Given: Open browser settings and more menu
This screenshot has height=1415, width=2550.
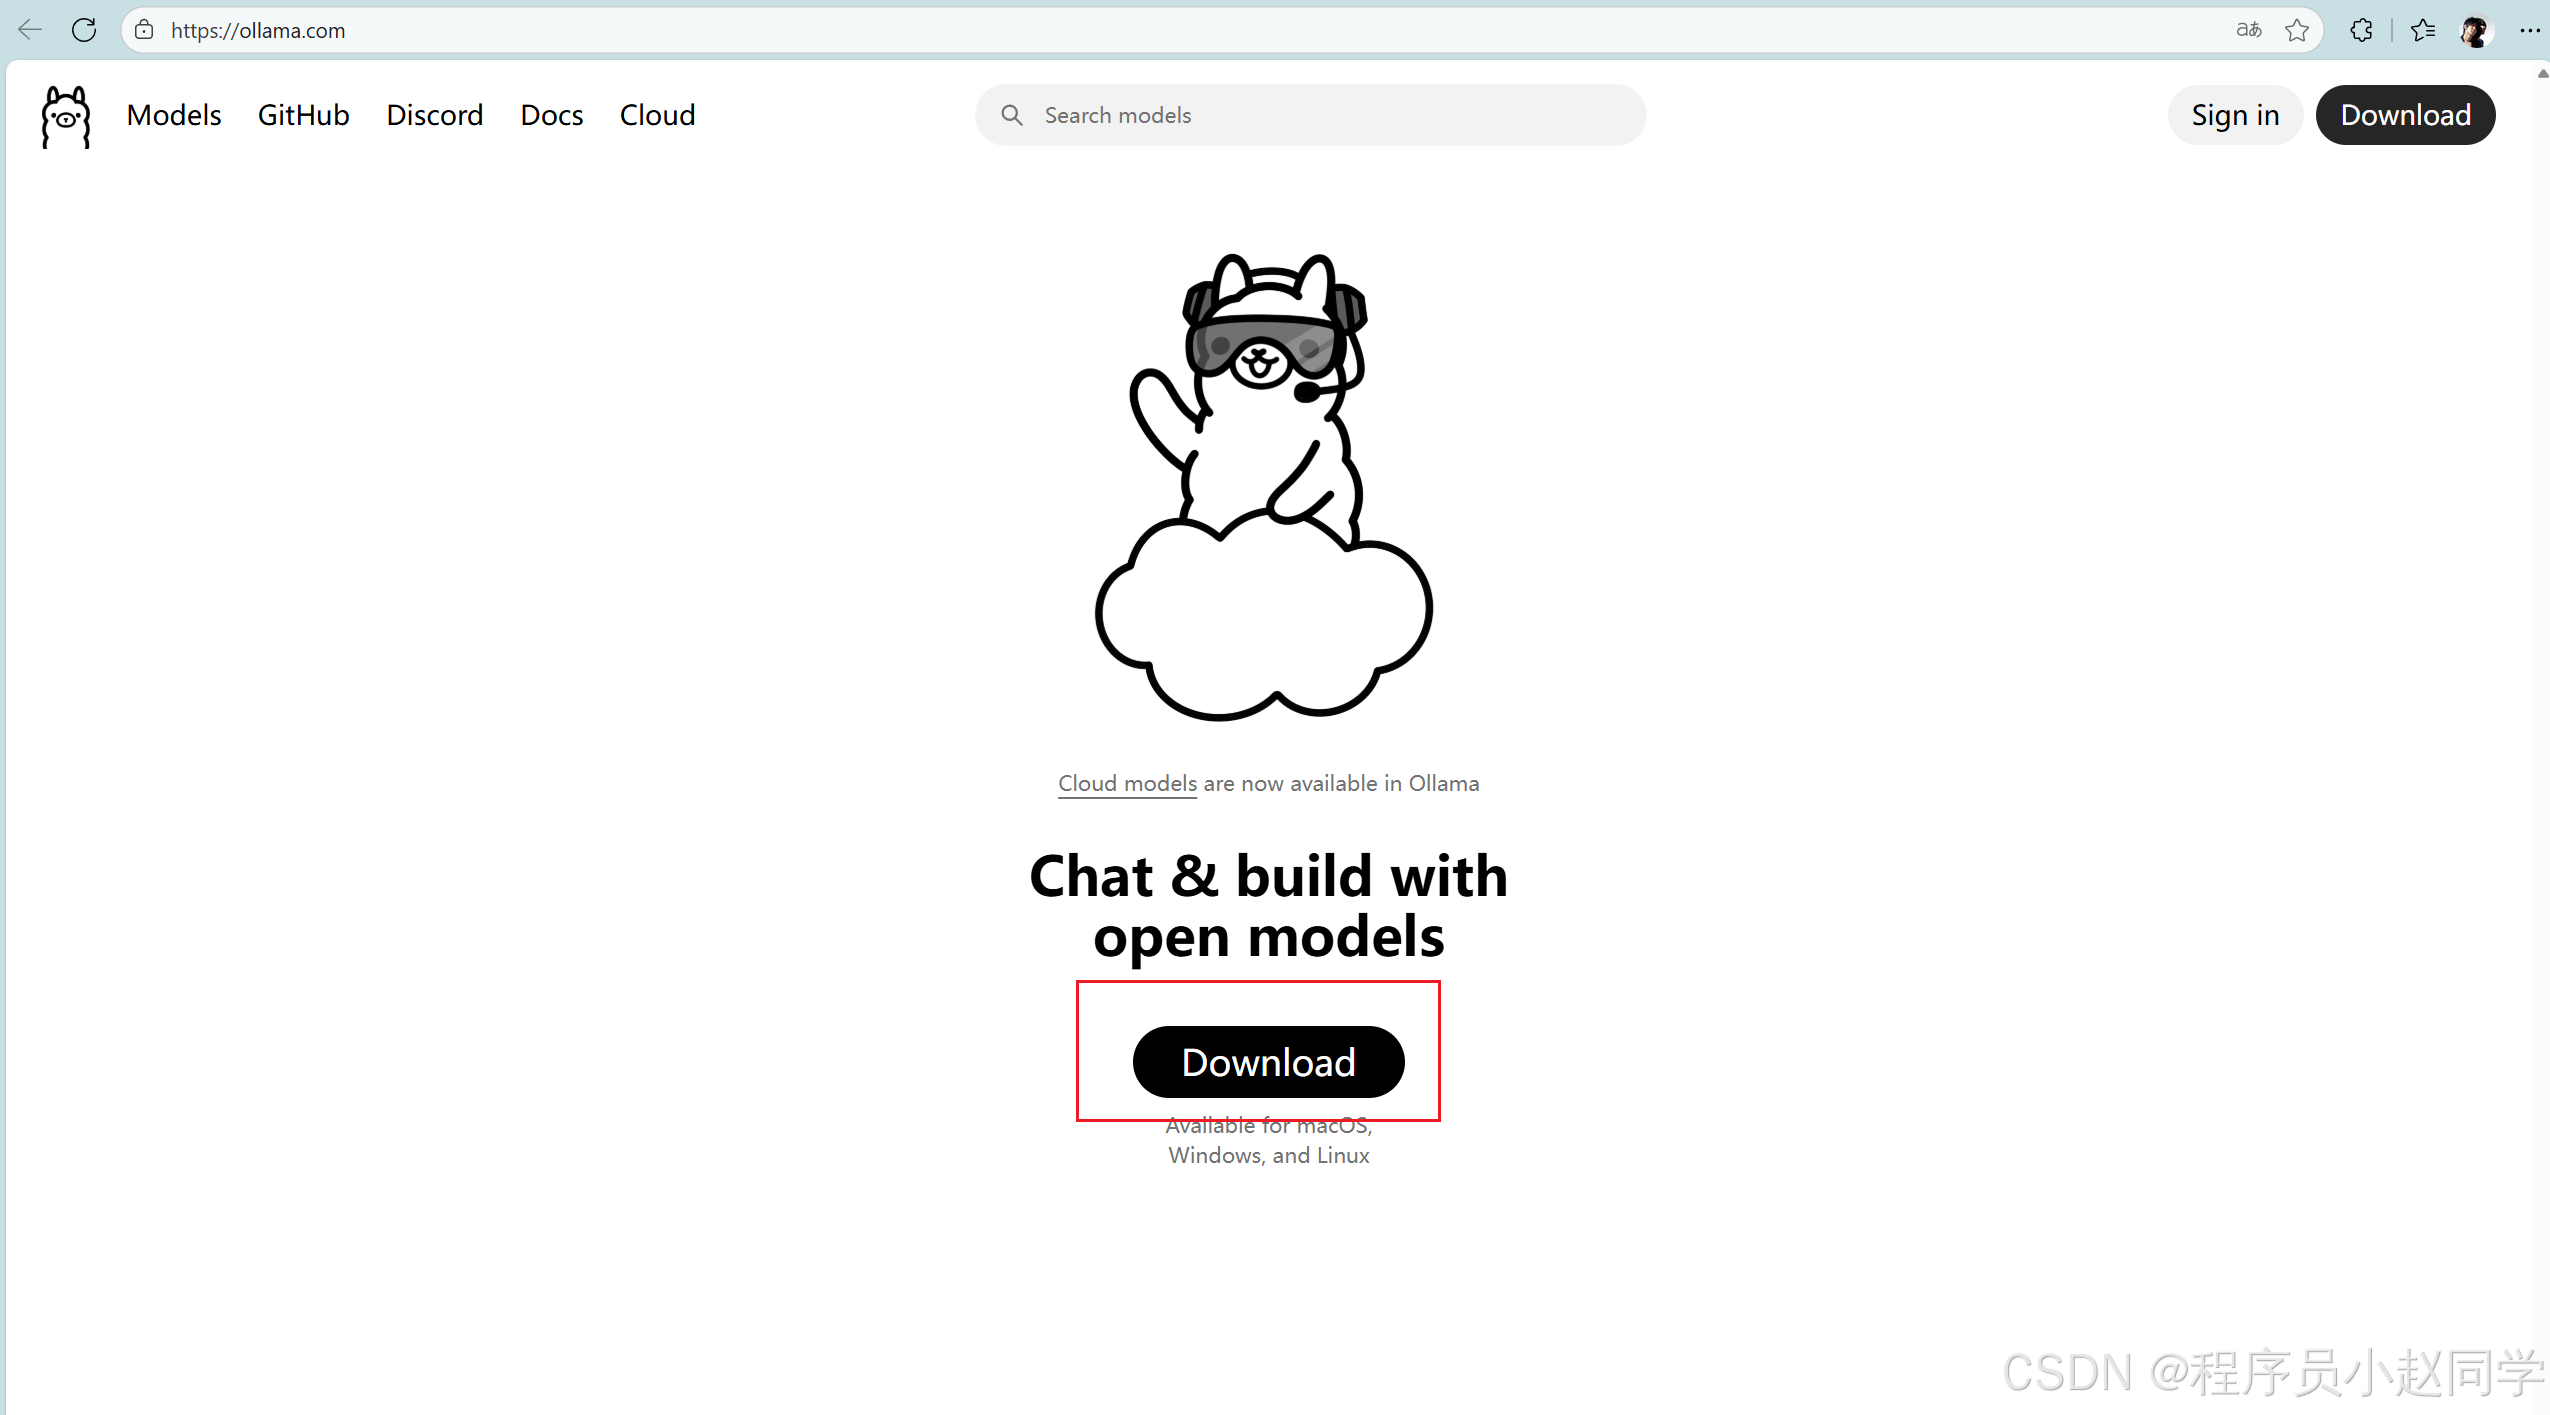Looking at the screenshot, I should (2529, 30).
